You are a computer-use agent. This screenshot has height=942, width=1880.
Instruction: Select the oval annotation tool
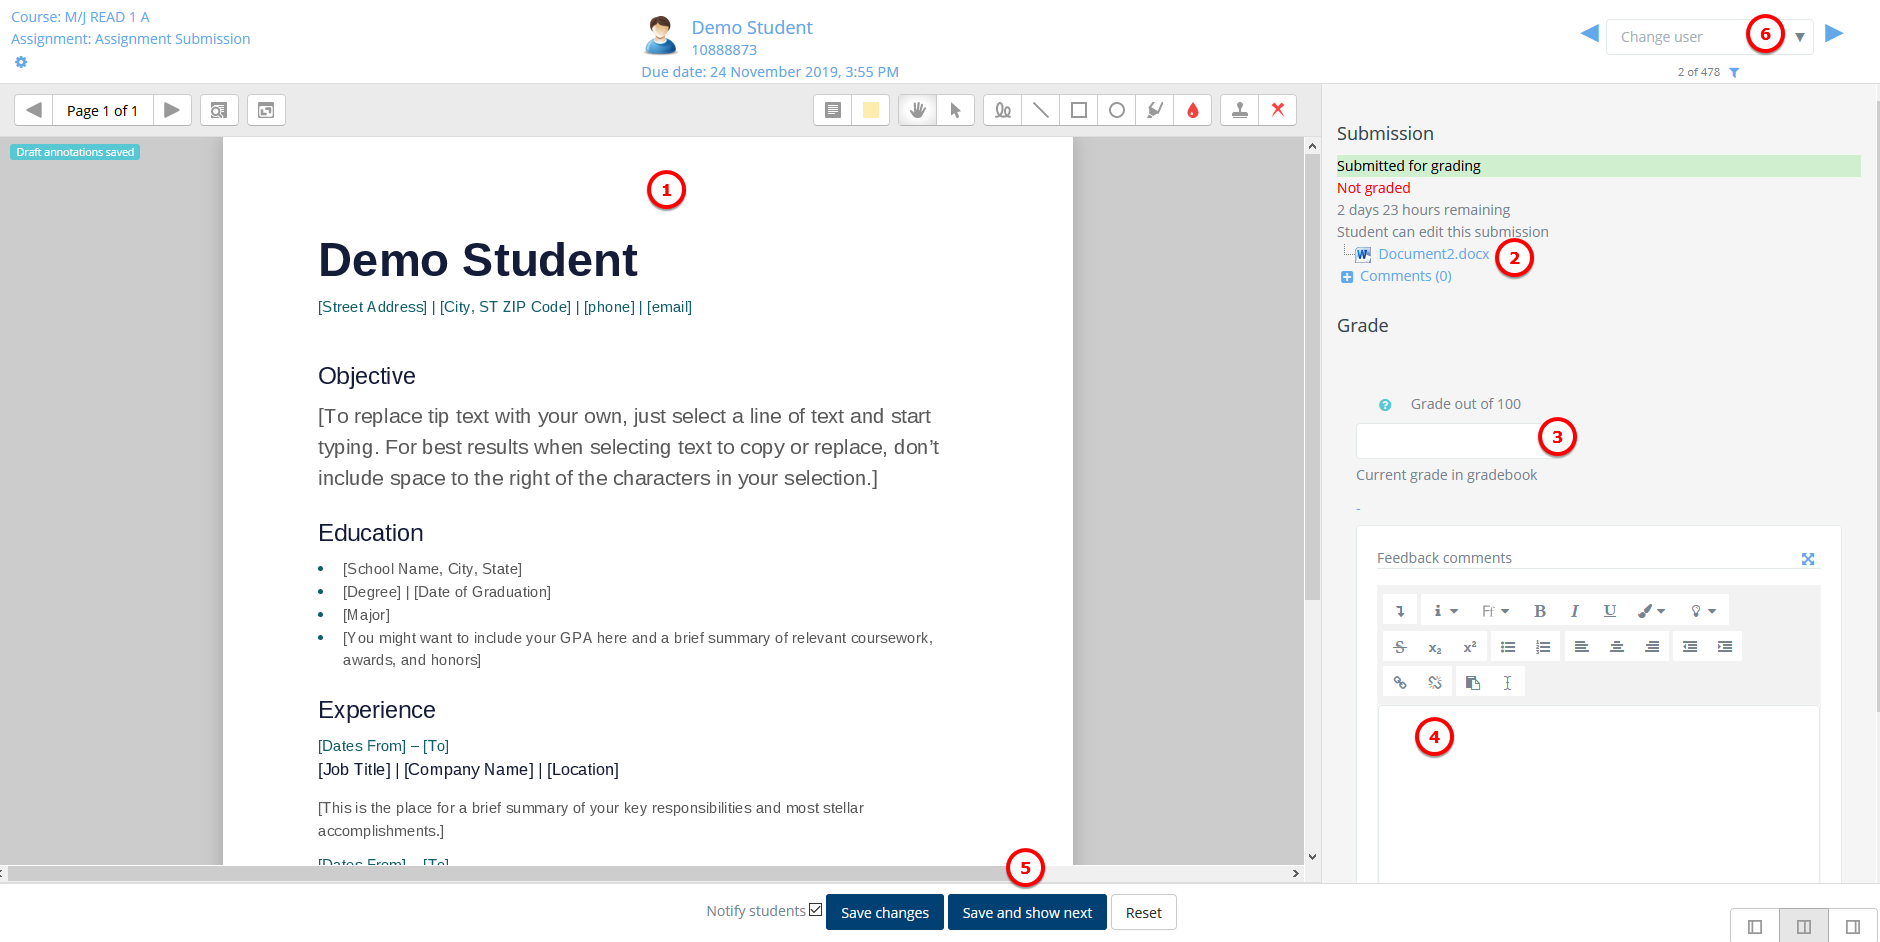[x=1117, y=110]
